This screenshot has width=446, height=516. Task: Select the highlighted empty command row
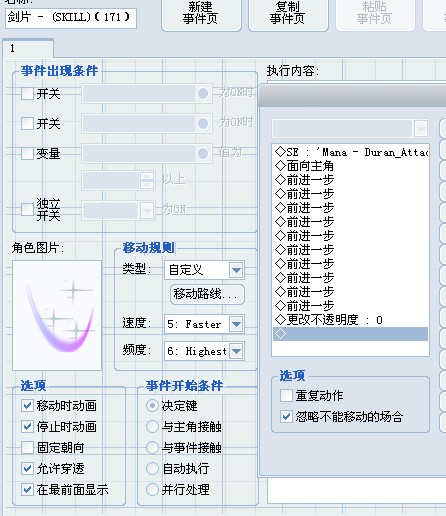click(350, 334)
